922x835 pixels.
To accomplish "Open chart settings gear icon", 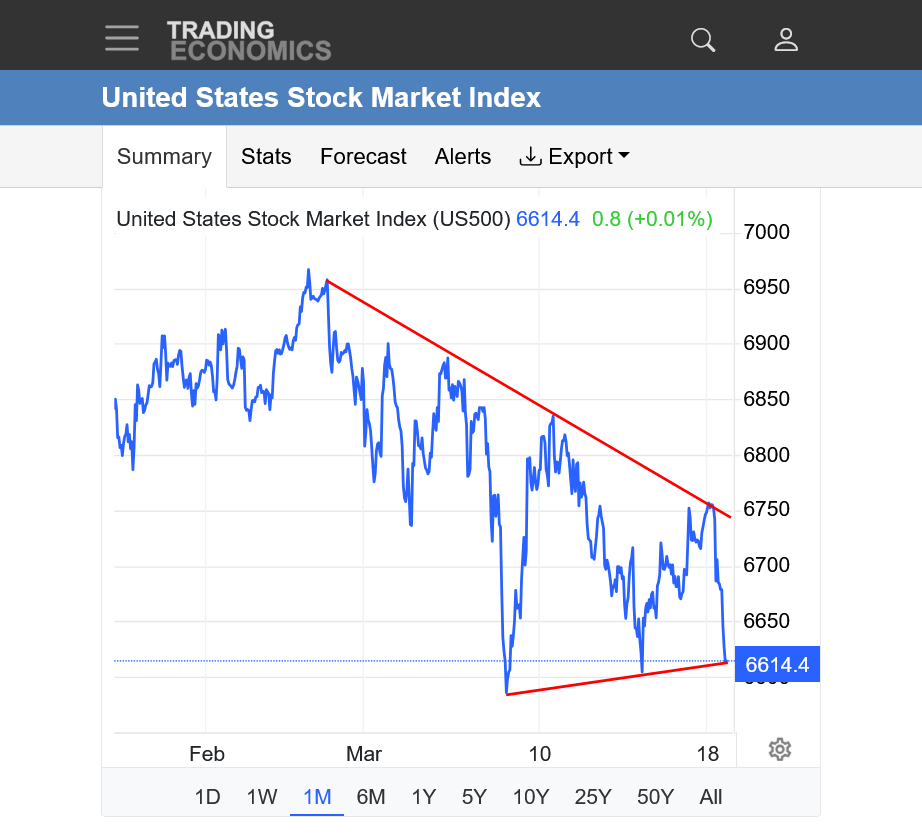I will 780,749.
